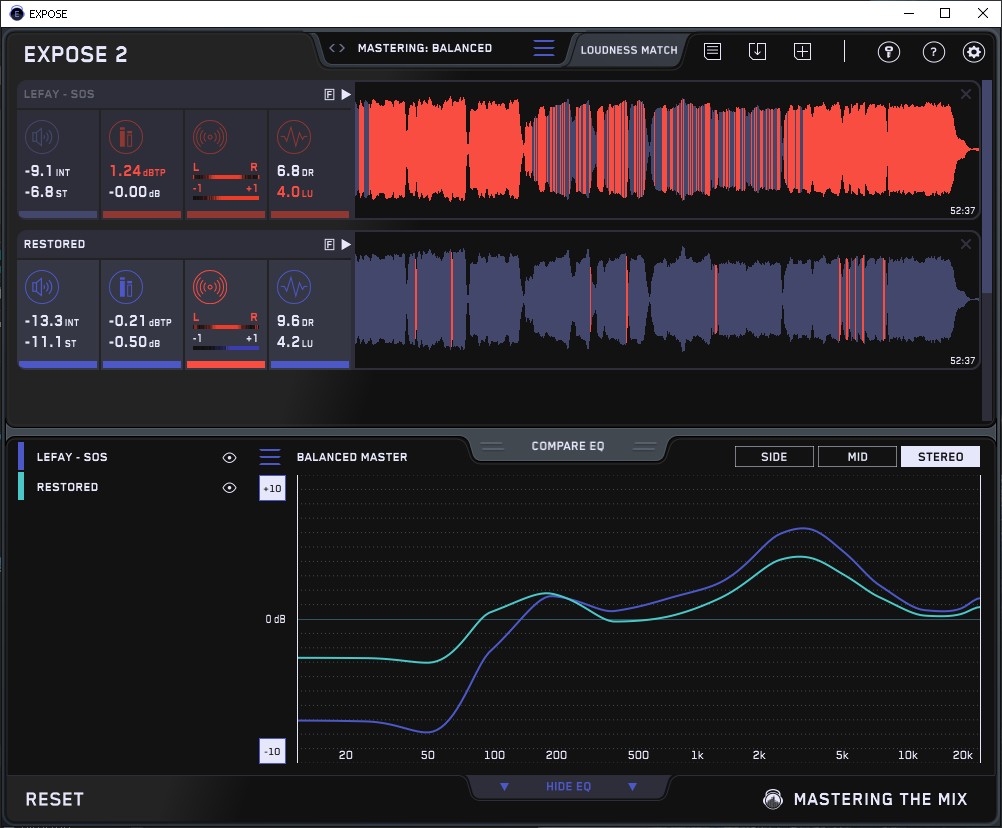Click the 1.24 dBTP peak value

point(137,171)
